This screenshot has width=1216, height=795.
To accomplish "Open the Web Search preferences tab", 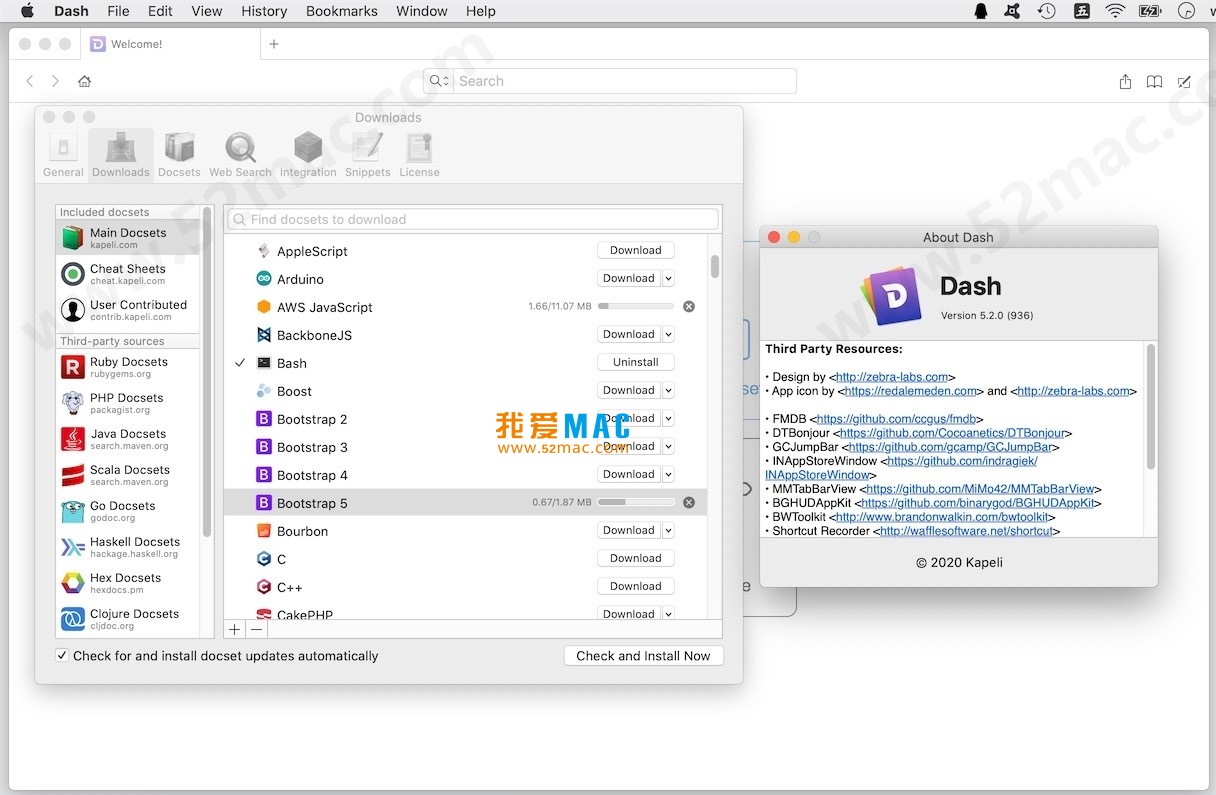I will click(240, 155).
